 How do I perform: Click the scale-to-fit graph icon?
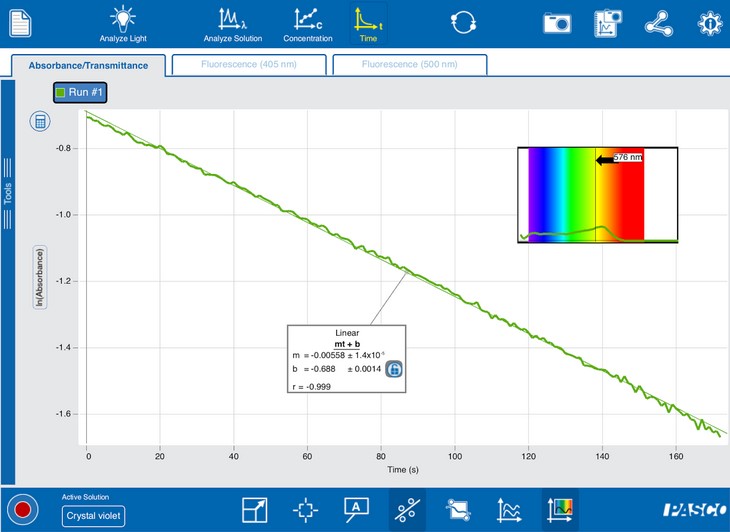[x=255, y=510]
